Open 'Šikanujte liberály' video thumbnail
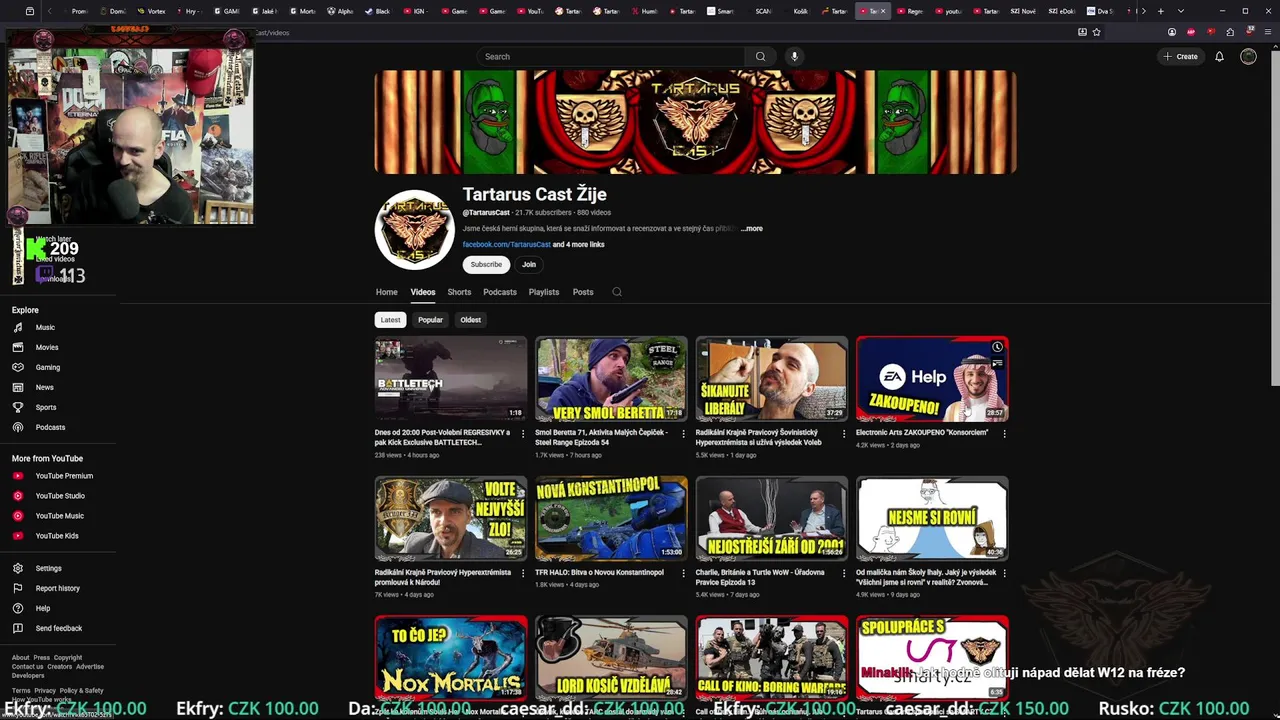This screenshot has width=1280, height=720. (x=772, y=379)
